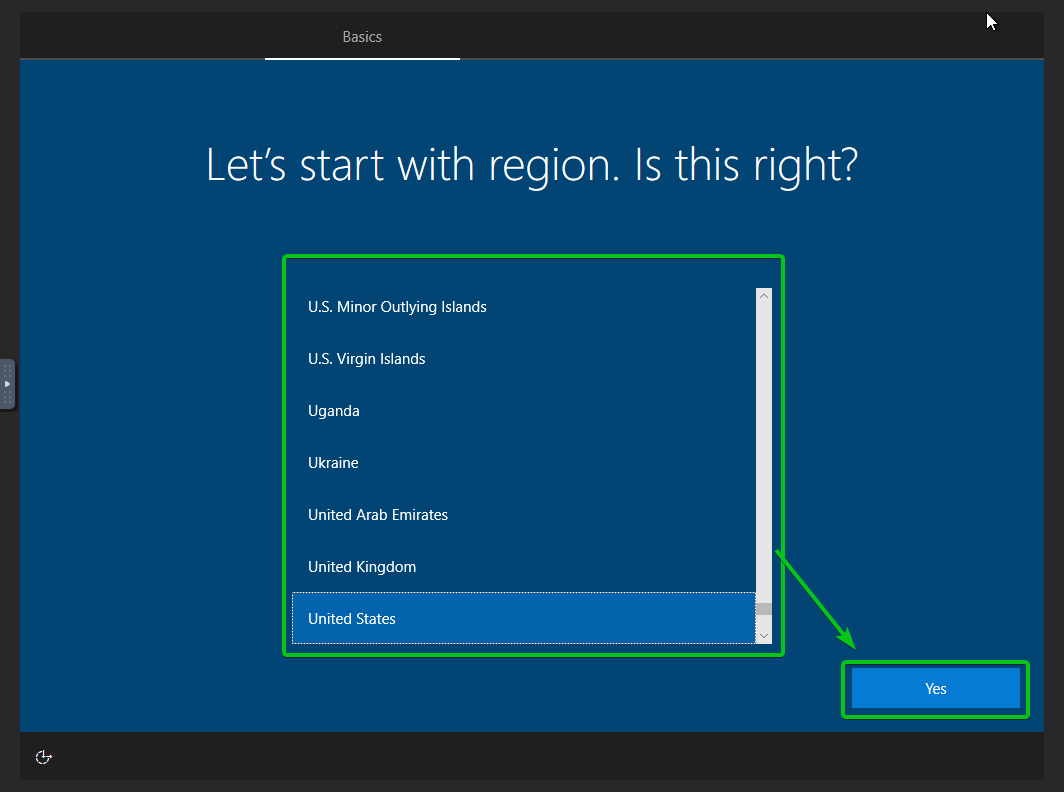Select United Kingdom in region list
This screenshot has width=1064, height=792.
tap(524, 567)
